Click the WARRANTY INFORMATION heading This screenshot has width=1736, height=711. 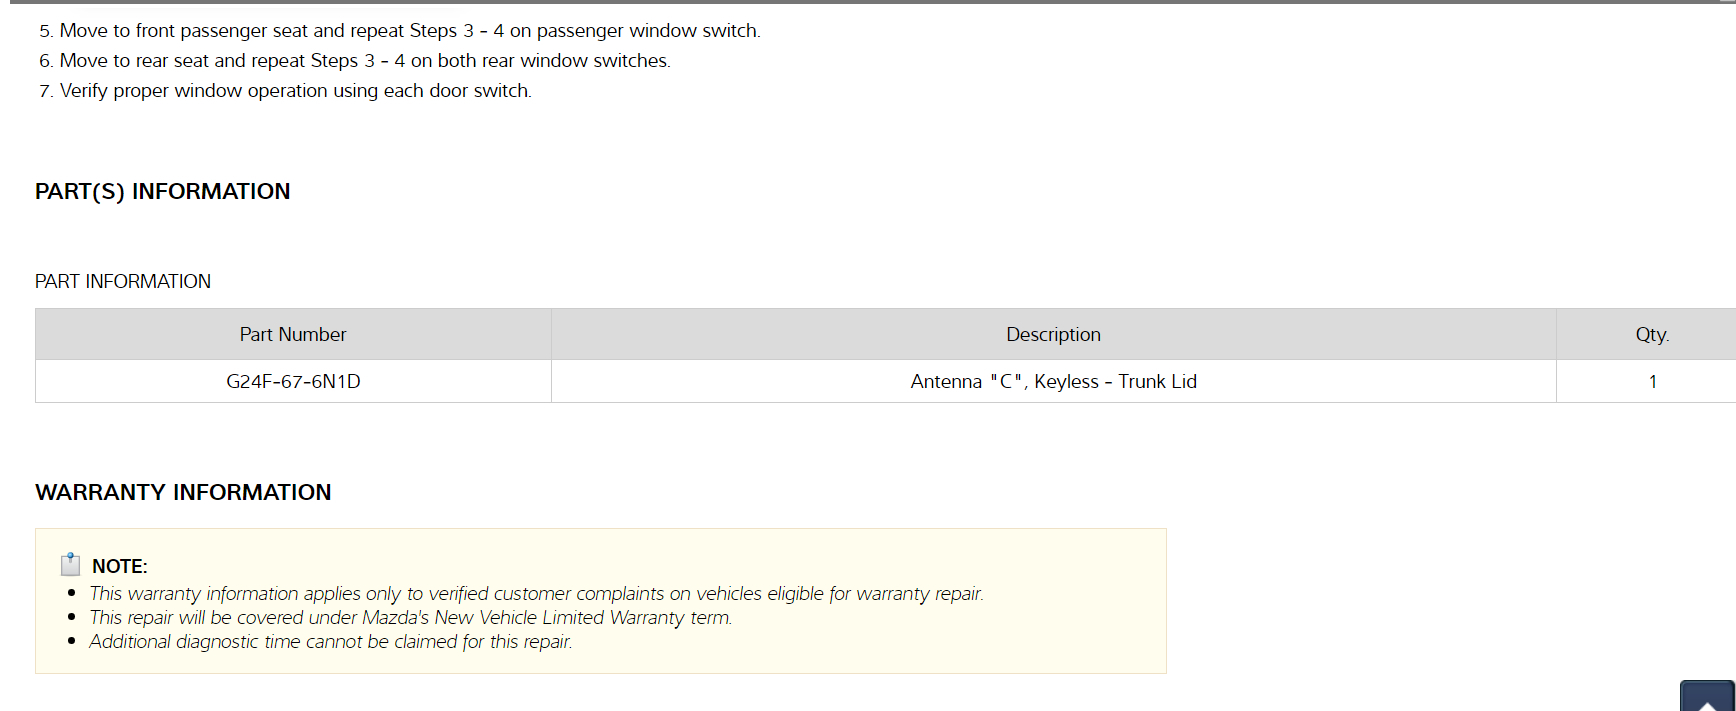click(x=183, y=492)
